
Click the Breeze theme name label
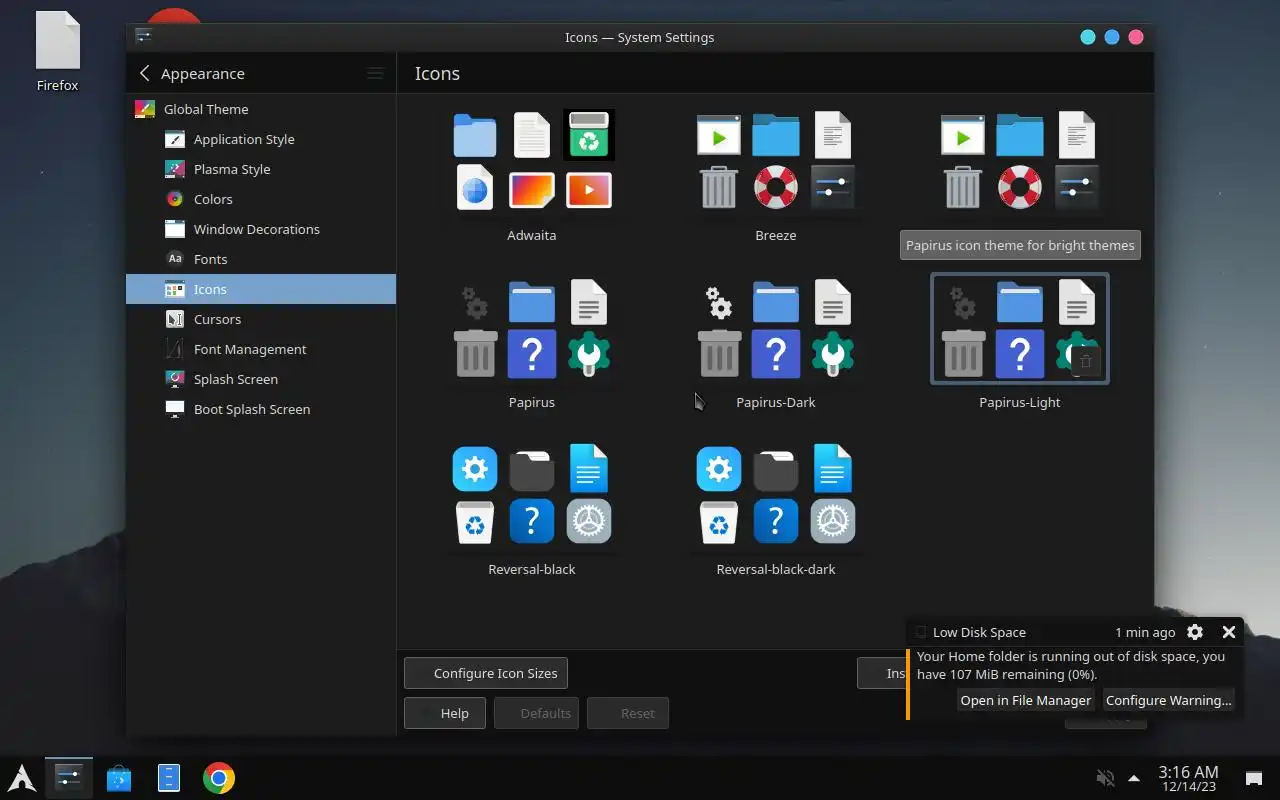(x=776, y=235)
